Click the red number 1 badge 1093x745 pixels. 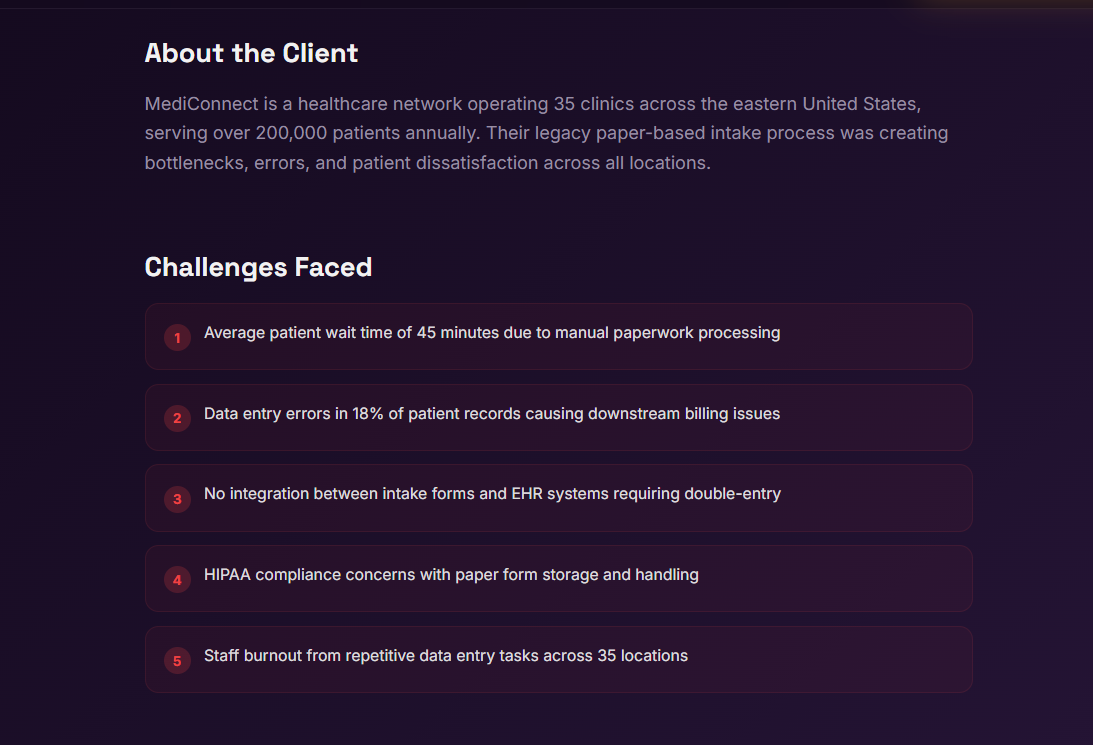(177, 338)
